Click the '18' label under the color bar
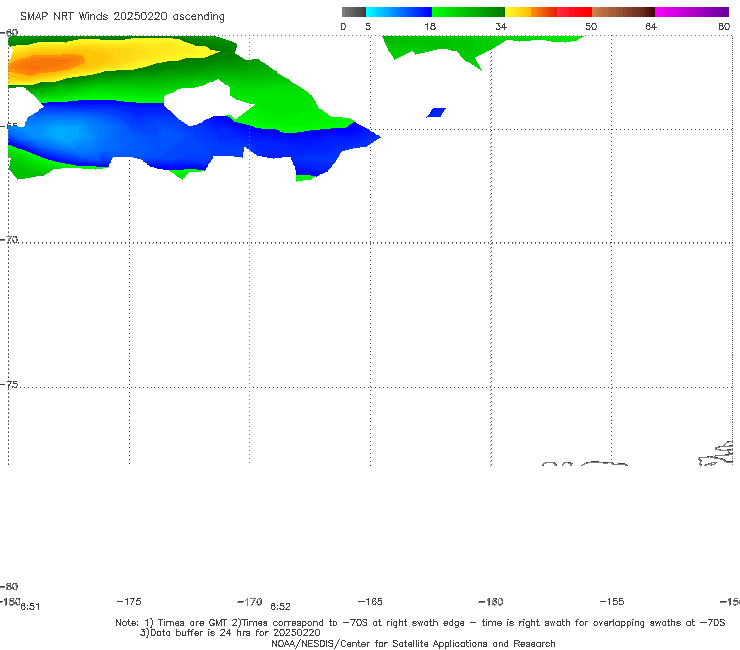This screenshot has height=650, width=740. 430,27
